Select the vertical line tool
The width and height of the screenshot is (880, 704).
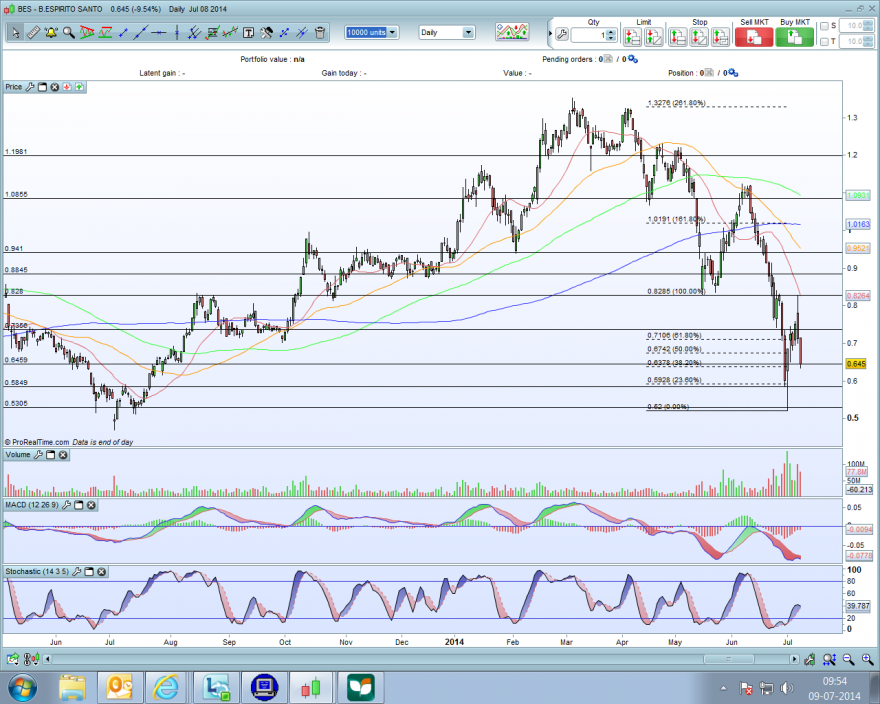(177, 33)
